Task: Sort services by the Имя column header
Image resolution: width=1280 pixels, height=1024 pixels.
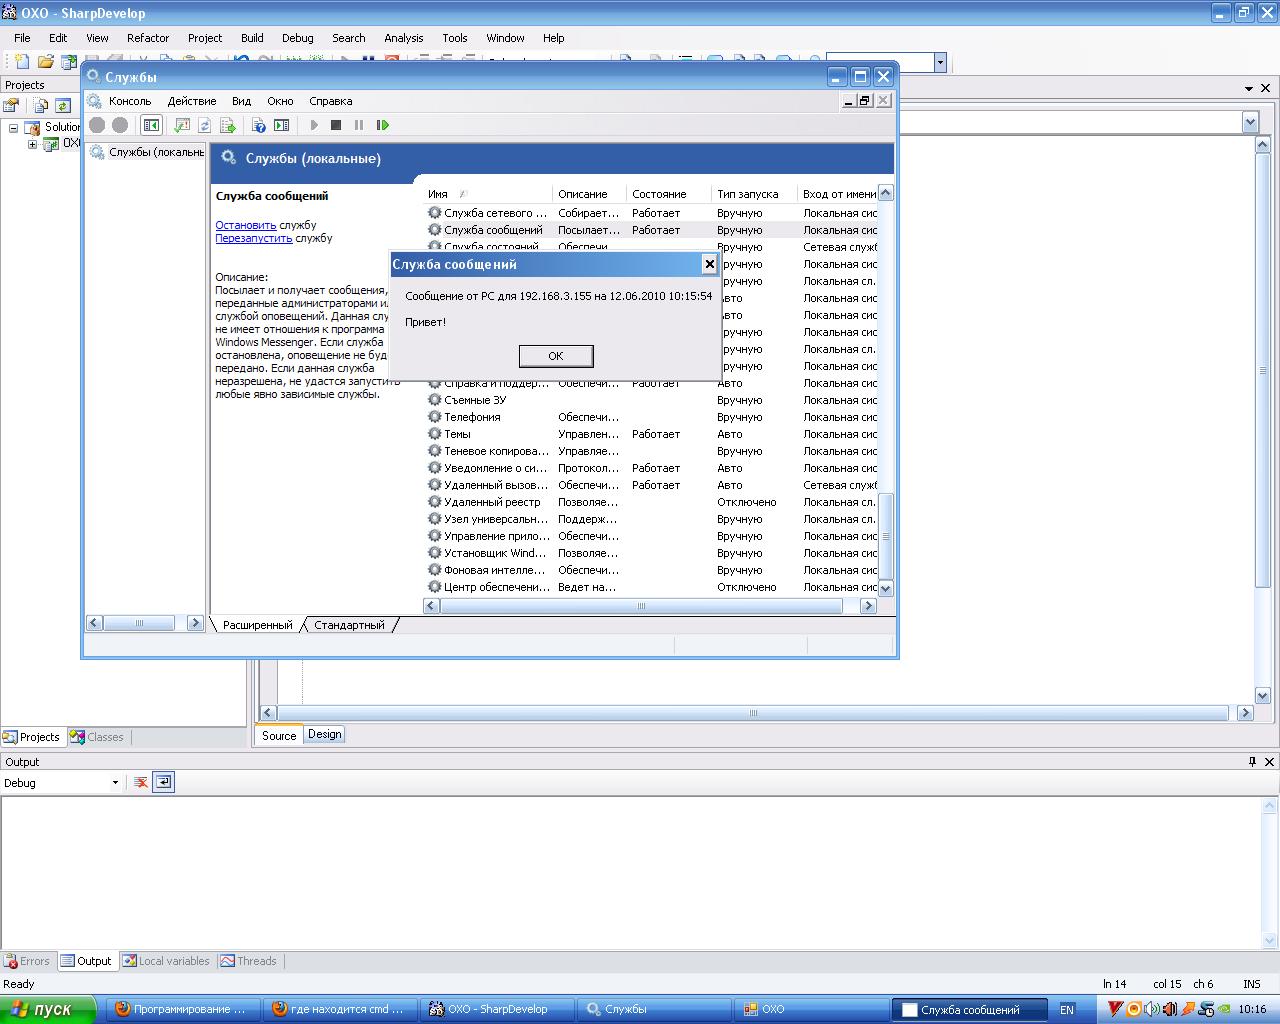Action: pos(488,194)
